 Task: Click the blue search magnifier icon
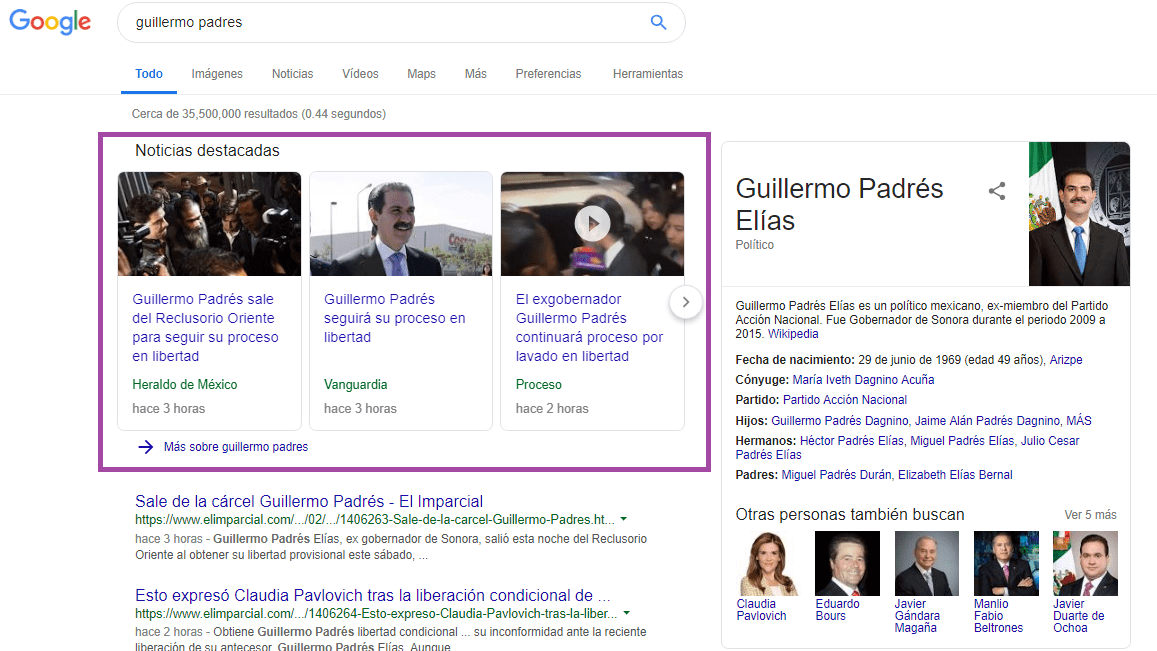pyautogui.click(x=658, y=22)
